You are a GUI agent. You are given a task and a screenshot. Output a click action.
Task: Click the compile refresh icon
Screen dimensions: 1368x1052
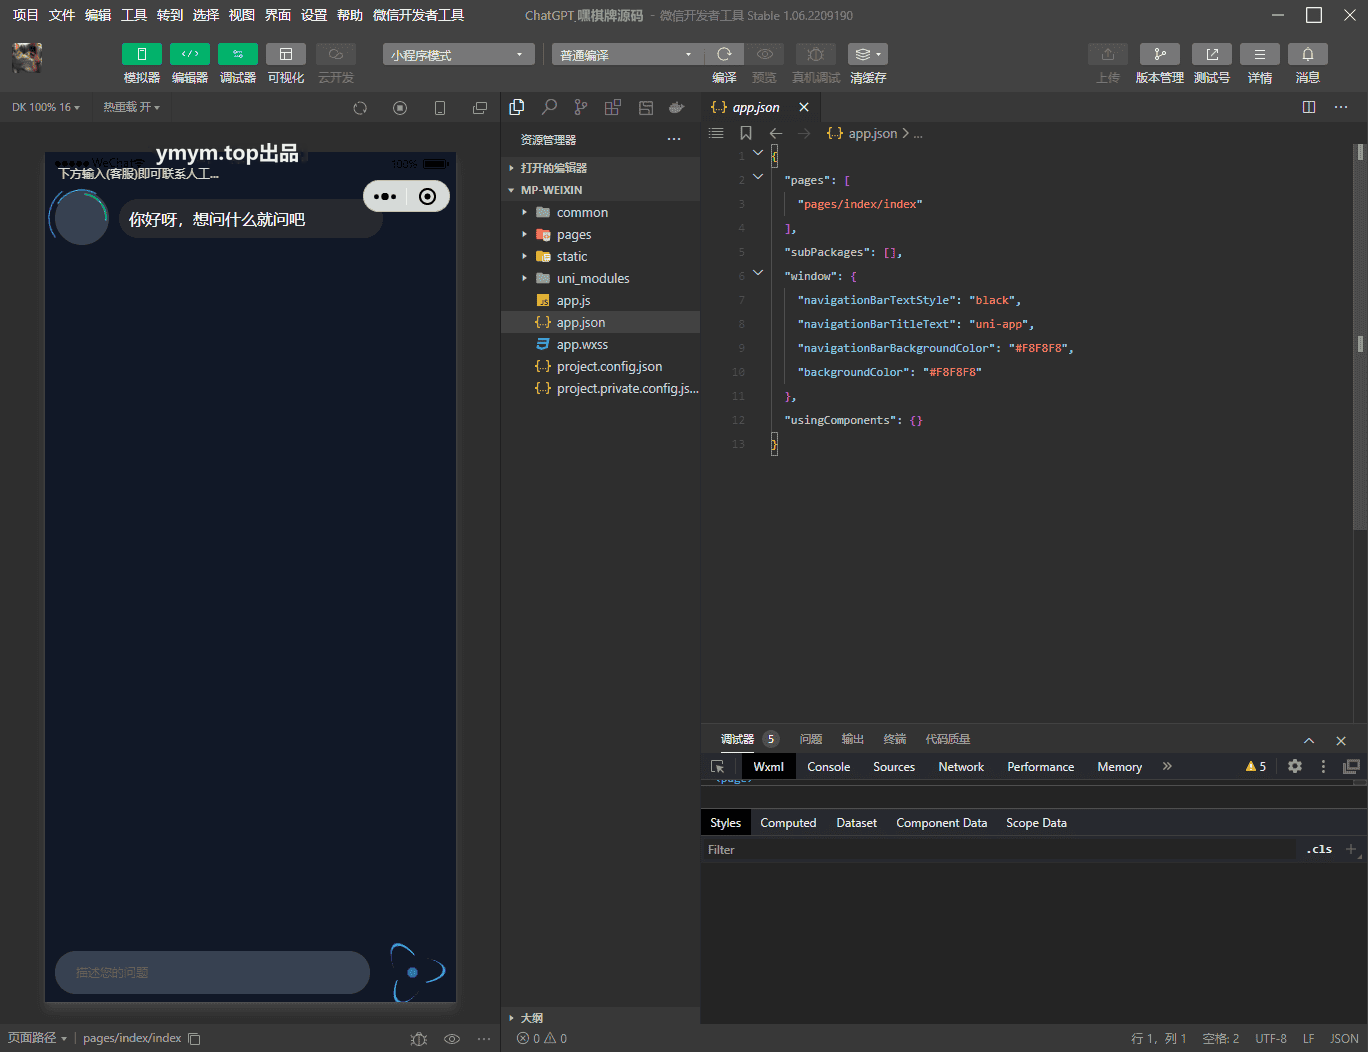[724, 54]
